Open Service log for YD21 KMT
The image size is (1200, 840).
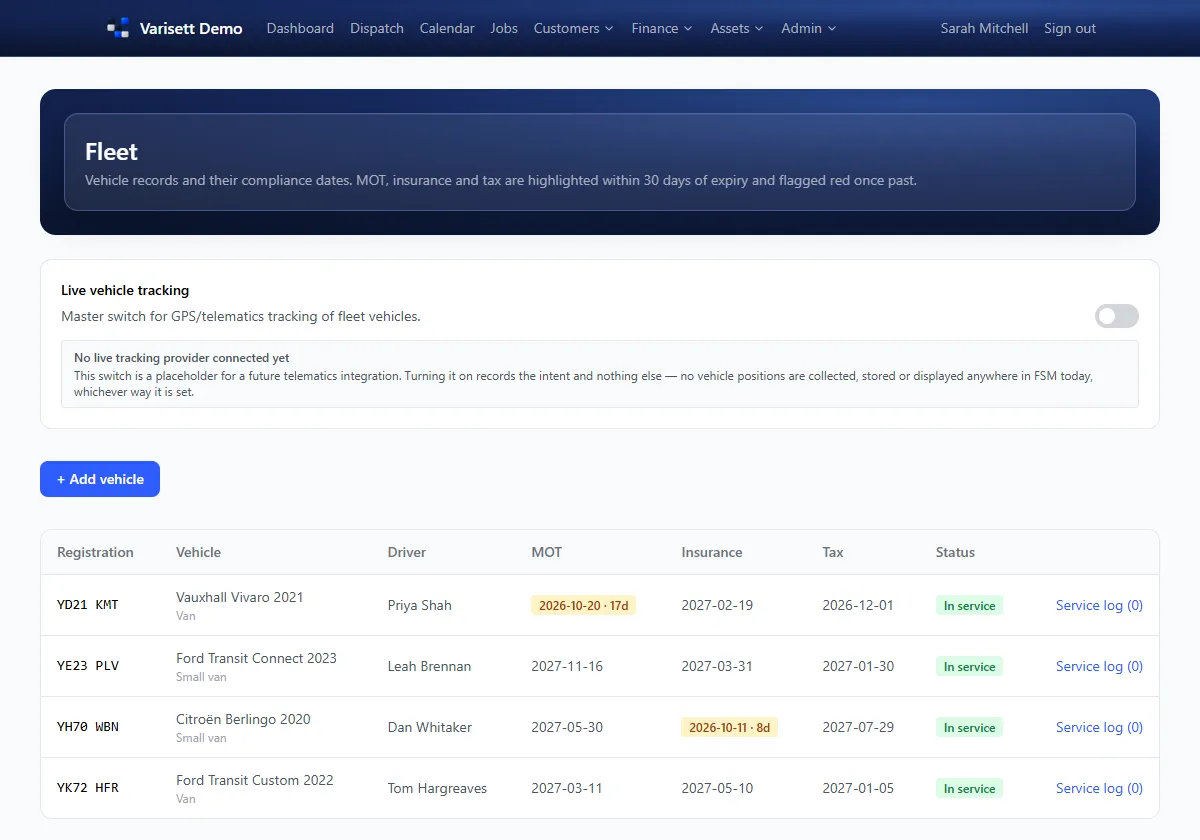(x=1099, y=605)
